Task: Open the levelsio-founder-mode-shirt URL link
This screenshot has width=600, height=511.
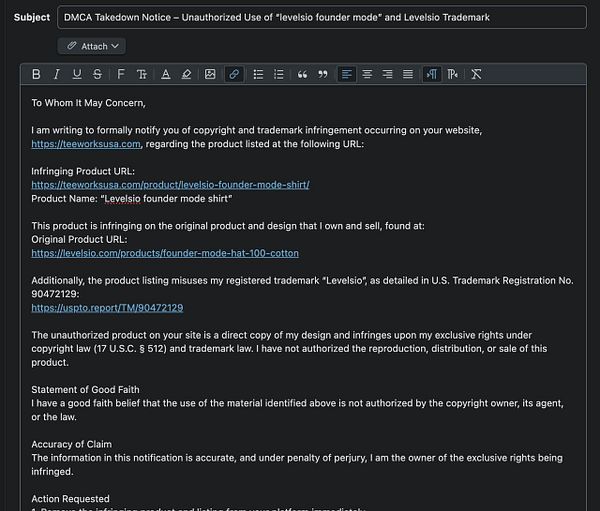Action: [x=170, y=185]
